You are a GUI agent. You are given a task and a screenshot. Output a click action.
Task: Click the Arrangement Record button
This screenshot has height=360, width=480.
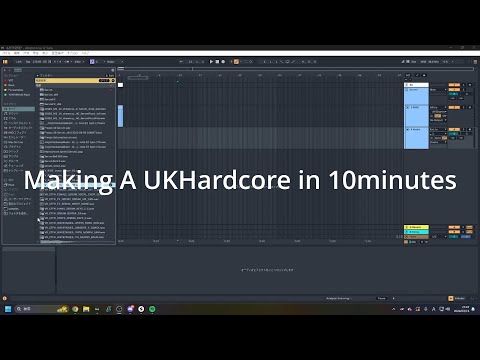coord(223,62)
